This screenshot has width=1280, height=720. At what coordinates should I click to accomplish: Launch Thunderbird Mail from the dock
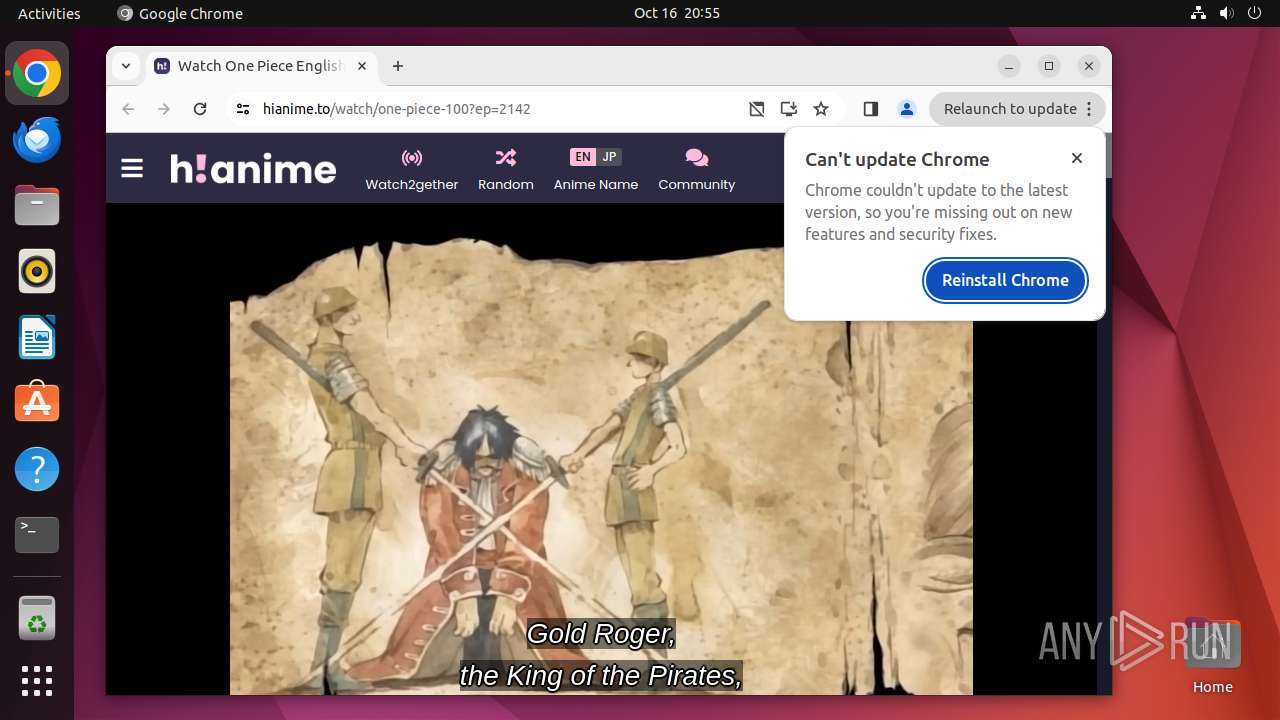37,139
